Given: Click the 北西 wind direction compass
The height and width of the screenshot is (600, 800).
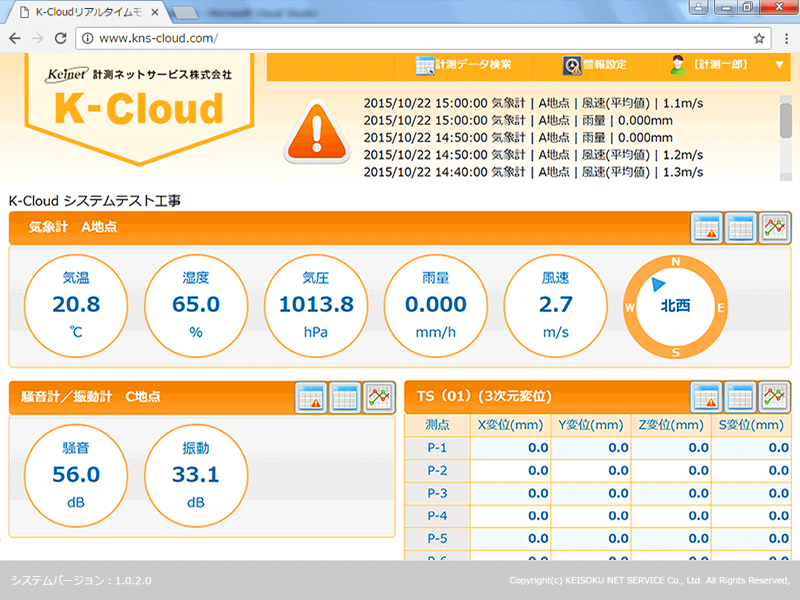Looking at the screenshot, I should pos(675,306).
